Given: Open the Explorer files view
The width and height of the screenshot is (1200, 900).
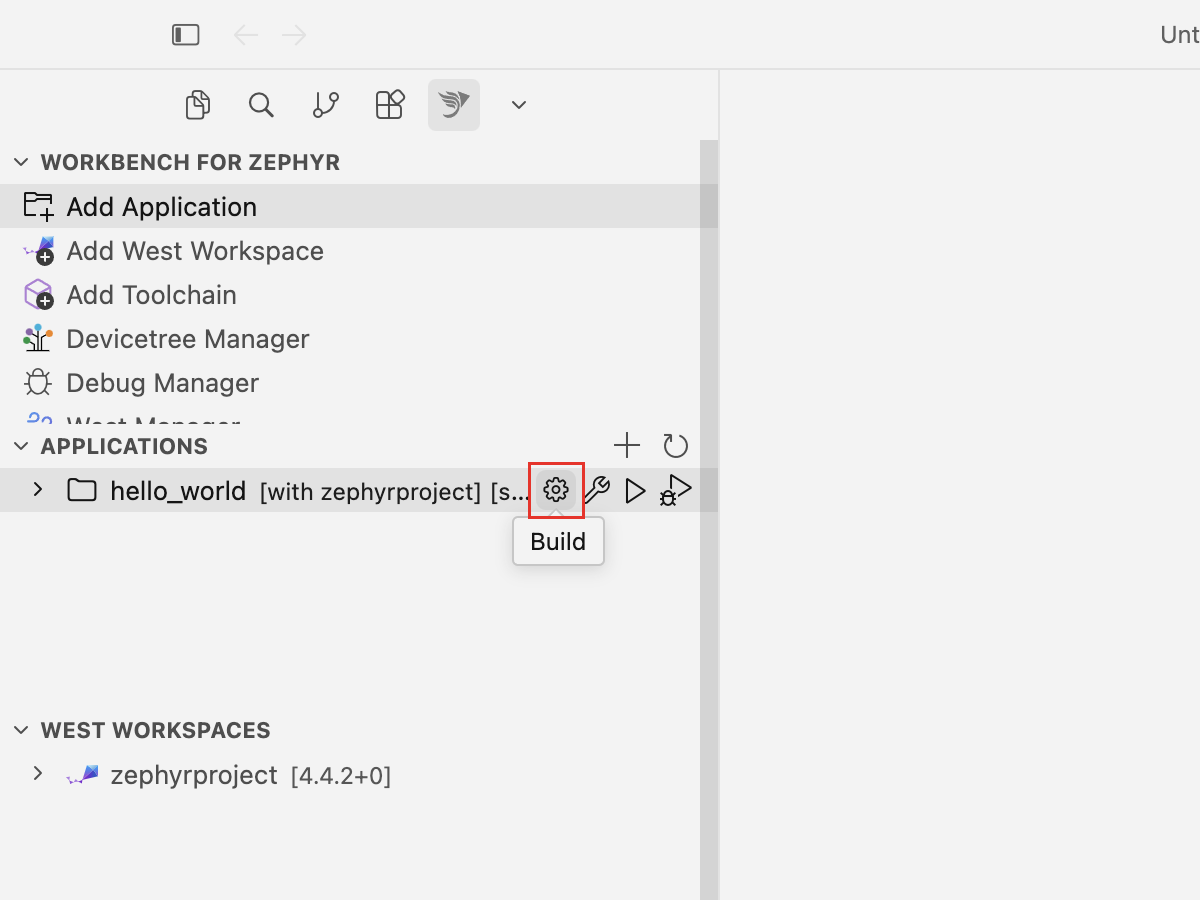Looking at the screenshot, I should tap(198, 105).
